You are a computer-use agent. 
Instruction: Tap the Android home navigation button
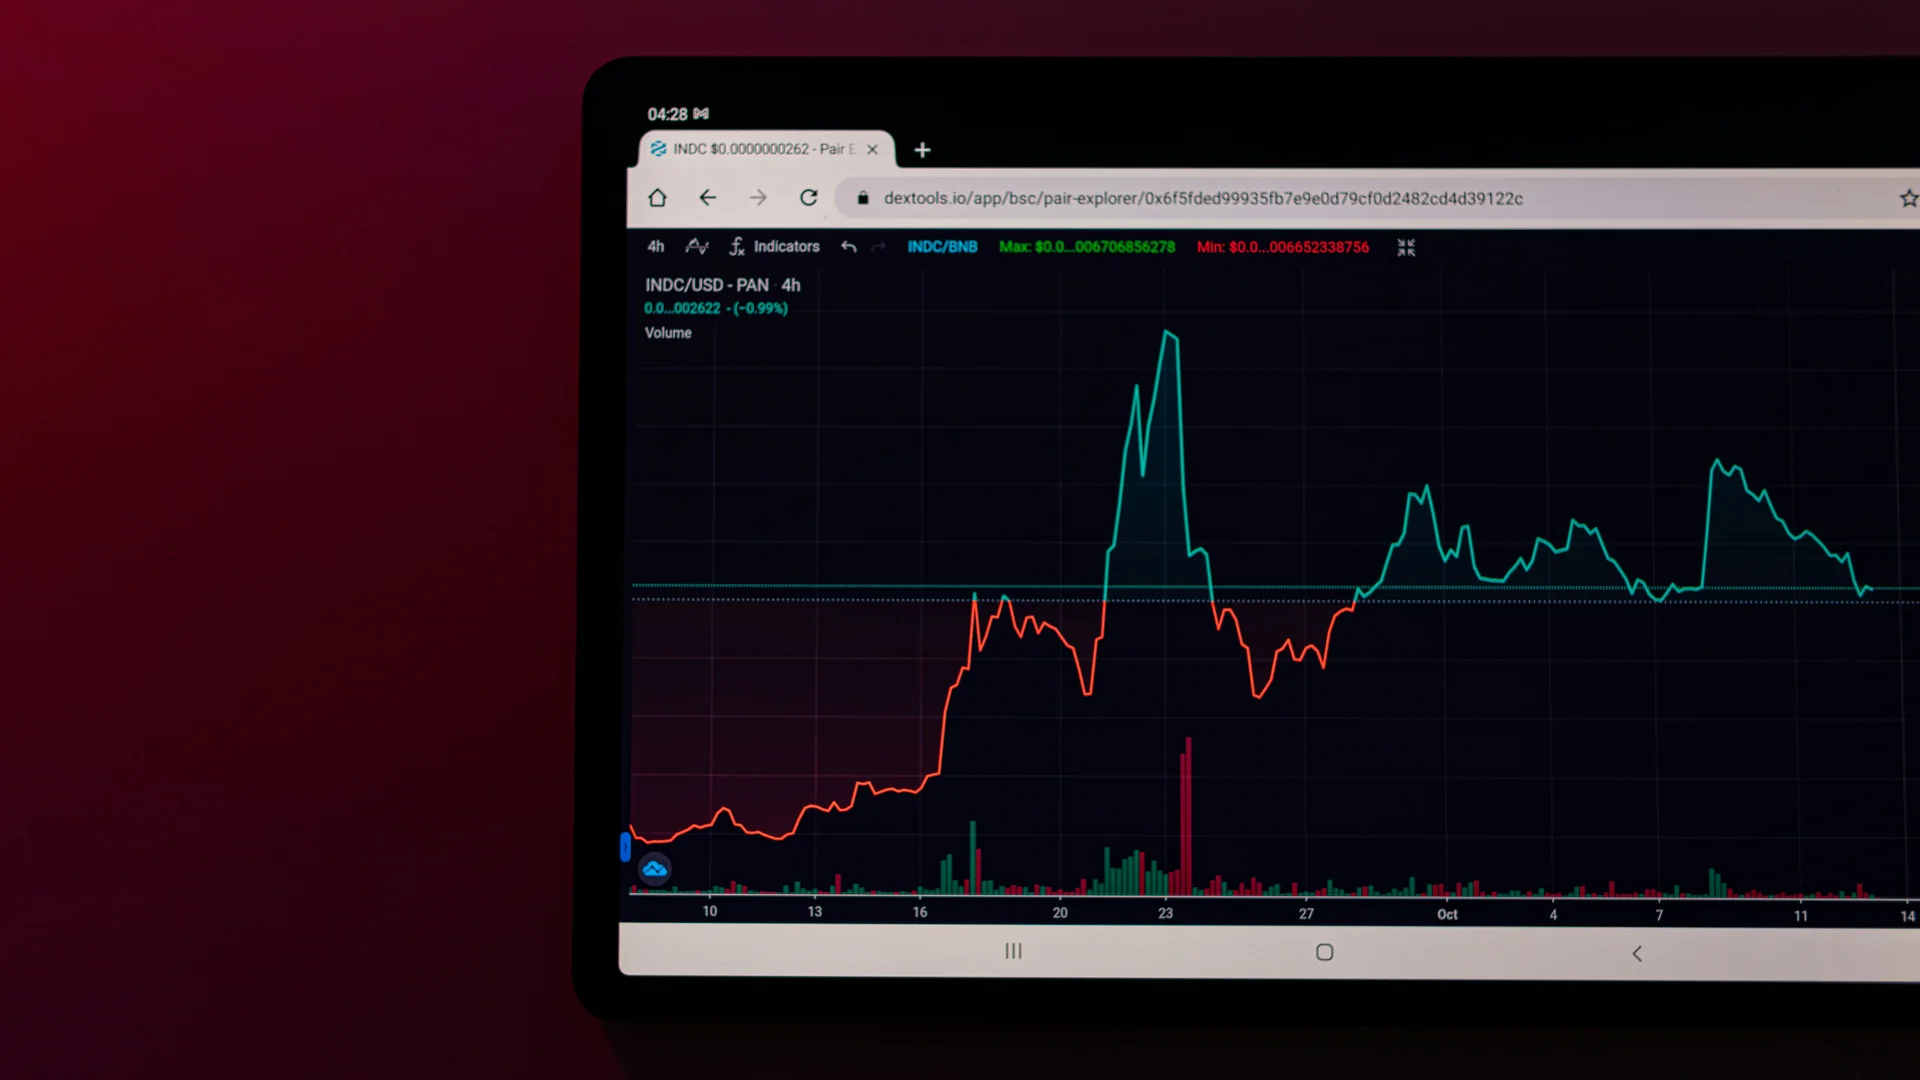[x=1325, y=952]
